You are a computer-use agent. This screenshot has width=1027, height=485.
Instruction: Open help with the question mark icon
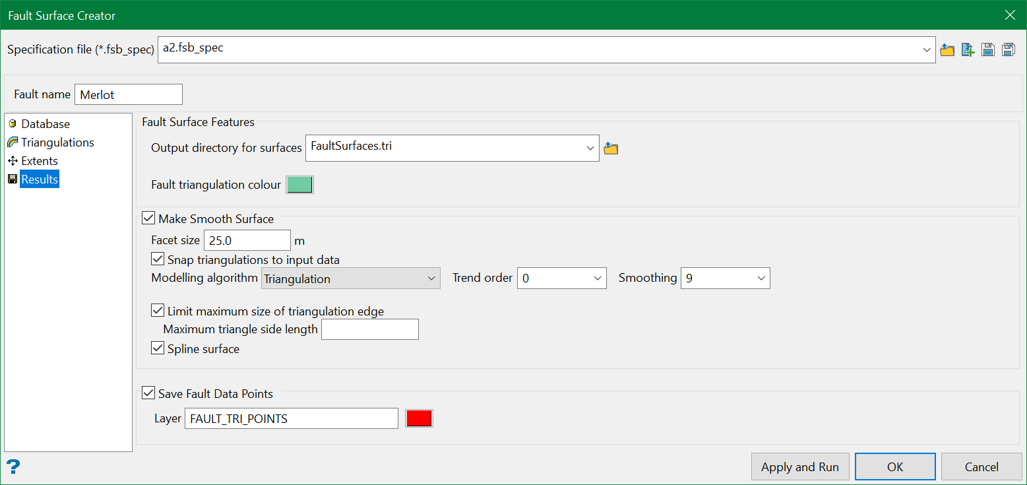13,467
